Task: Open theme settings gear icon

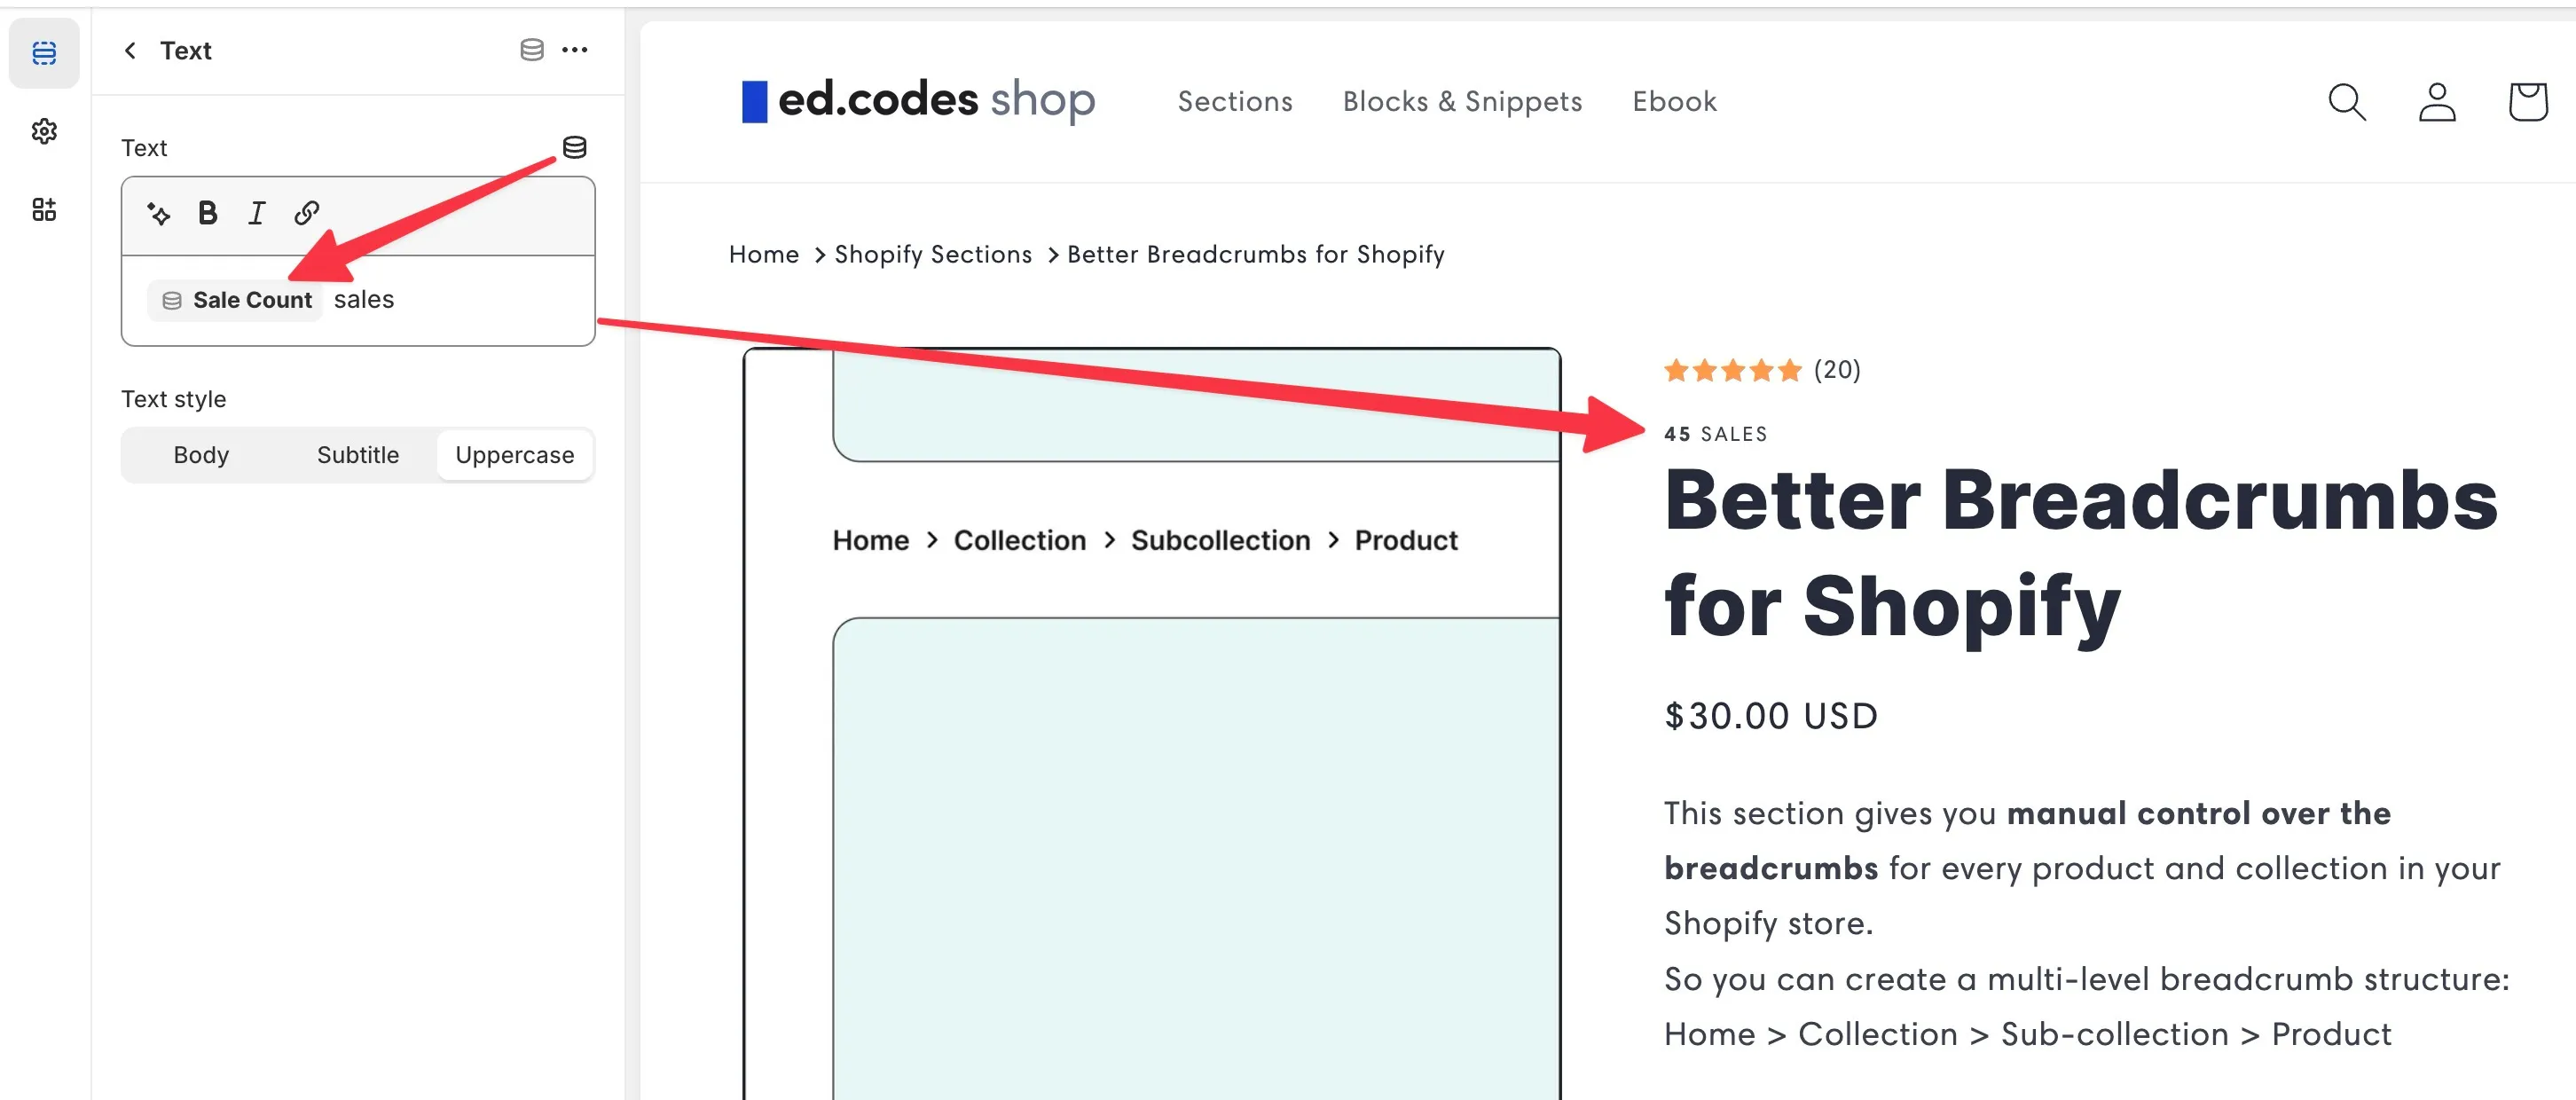Action: (x=44, y=131)
